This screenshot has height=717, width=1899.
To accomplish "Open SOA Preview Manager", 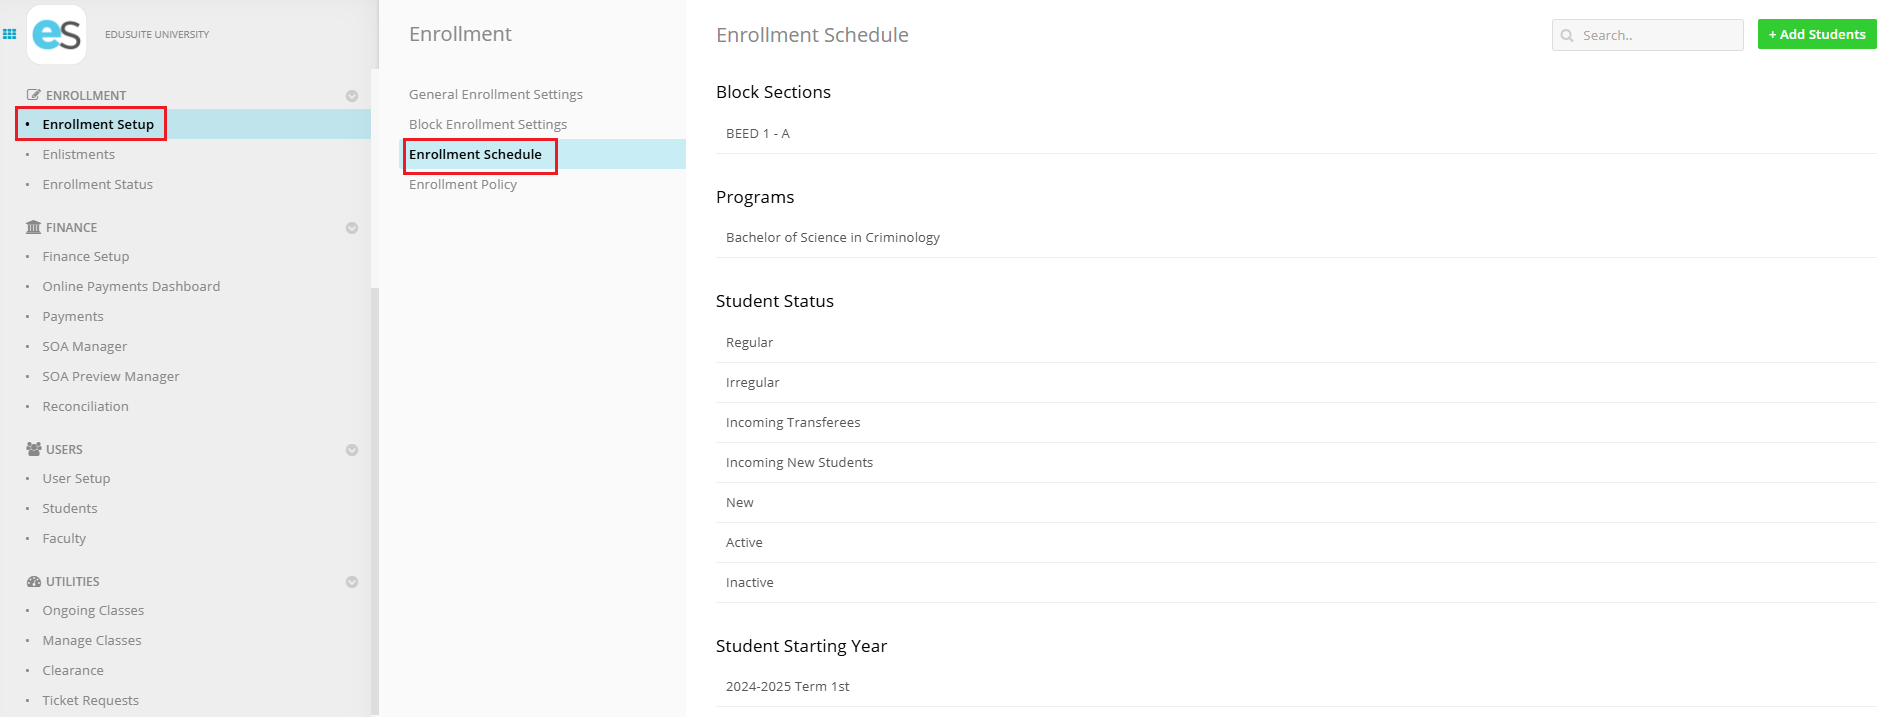I will coord(110,377).
